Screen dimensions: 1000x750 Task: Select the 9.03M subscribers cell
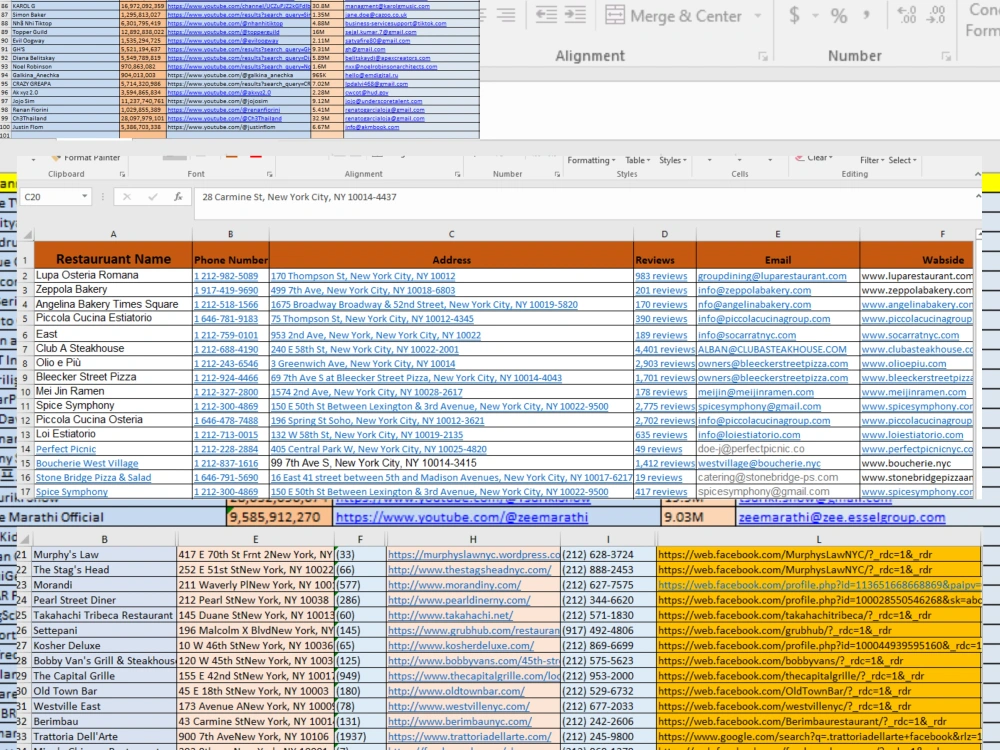(698, 517)
